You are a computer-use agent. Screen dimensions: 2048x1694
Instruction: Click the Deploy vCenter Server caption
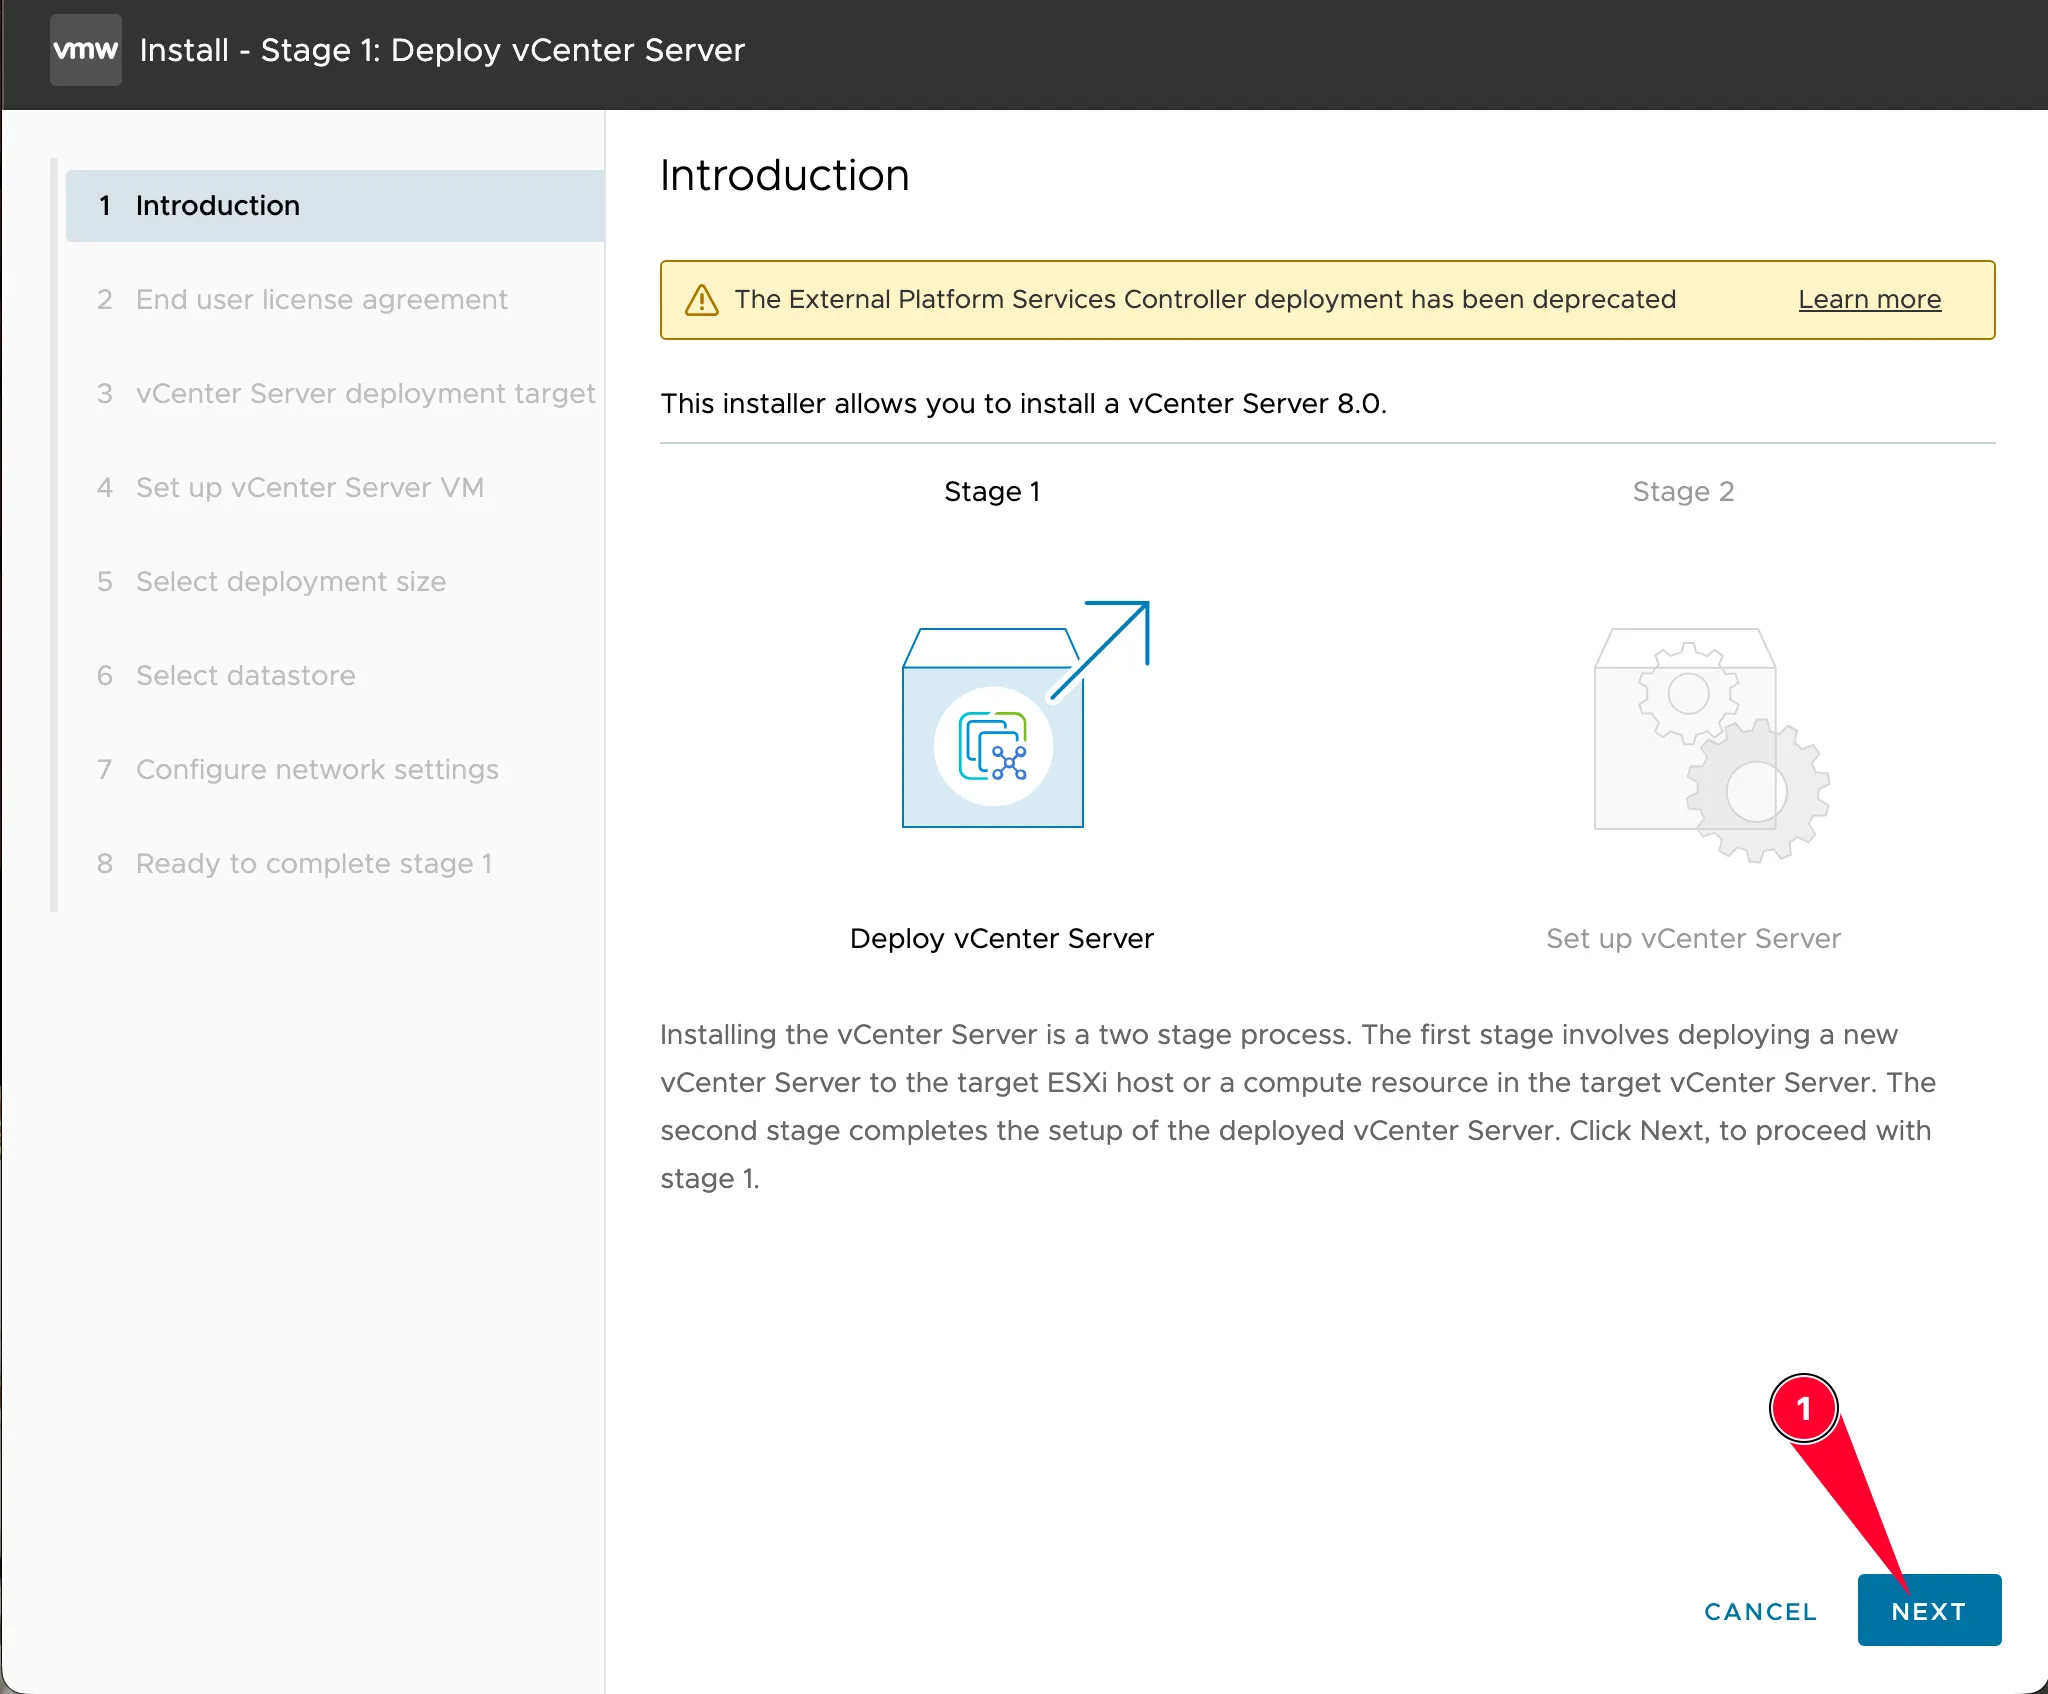tap(1002, 938)
